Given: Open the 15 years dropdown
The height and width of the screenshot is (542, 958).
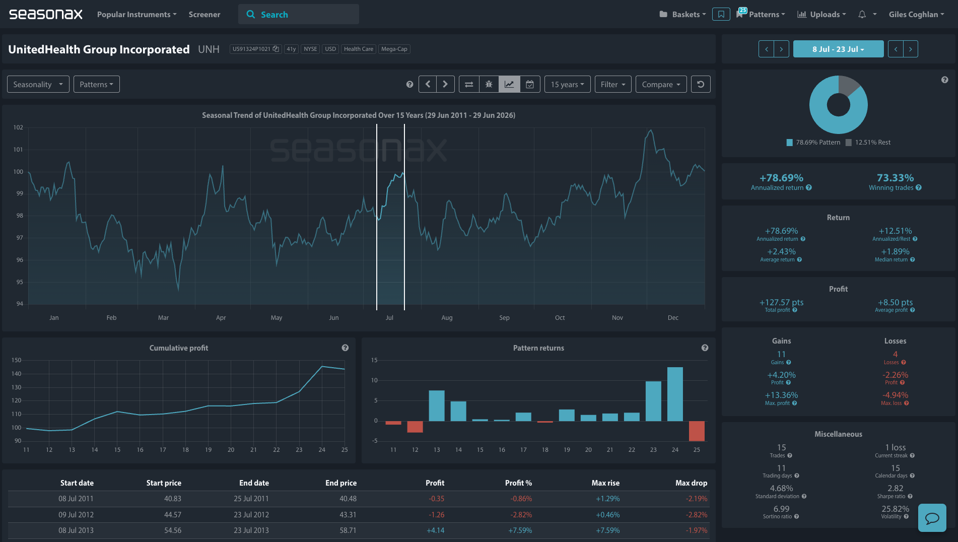Looking at the screenshot, I should click(567, 84).
